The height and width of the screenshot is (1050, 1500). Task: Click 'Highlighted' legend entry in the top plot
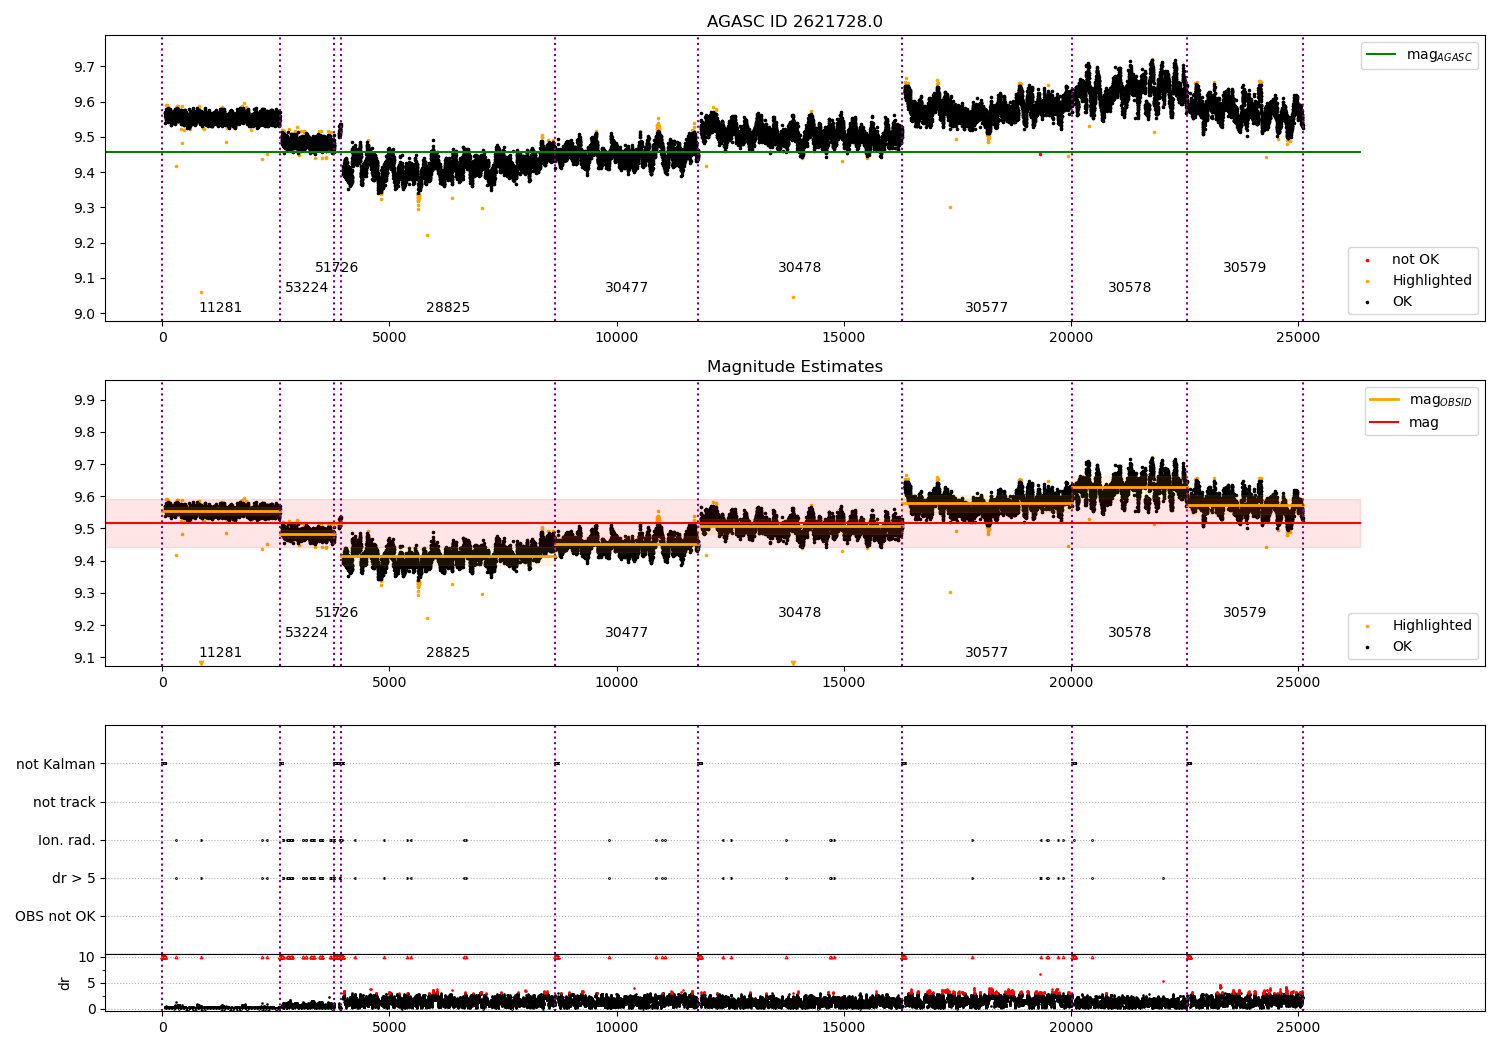tap(1419, 281)
